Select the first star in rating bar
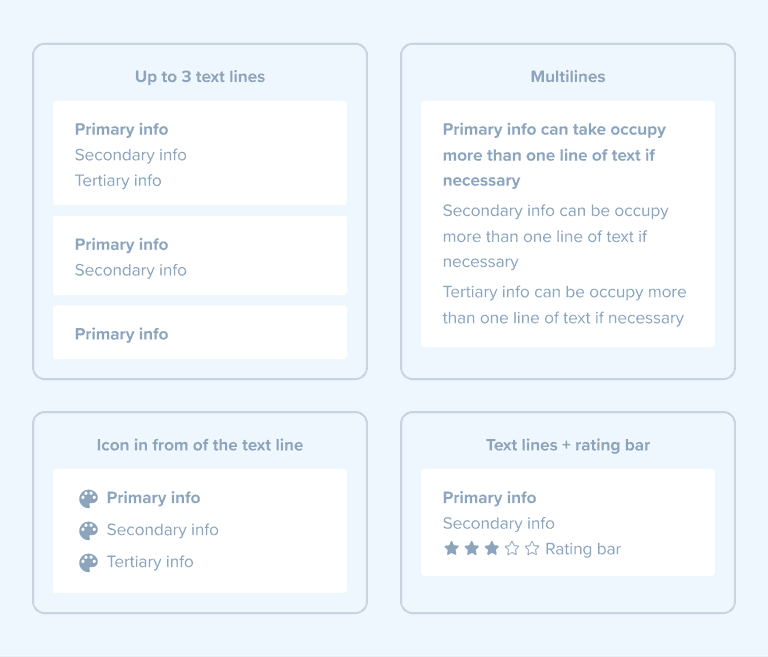The height and width of the screenshot is (657, 768). coord(451,548)
